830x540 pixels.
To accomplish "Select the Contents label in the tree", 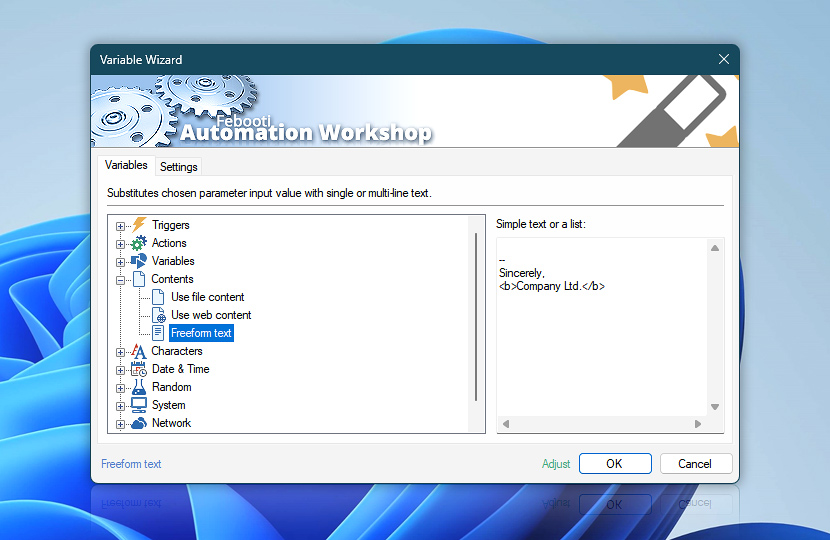I will pos(172,279).
